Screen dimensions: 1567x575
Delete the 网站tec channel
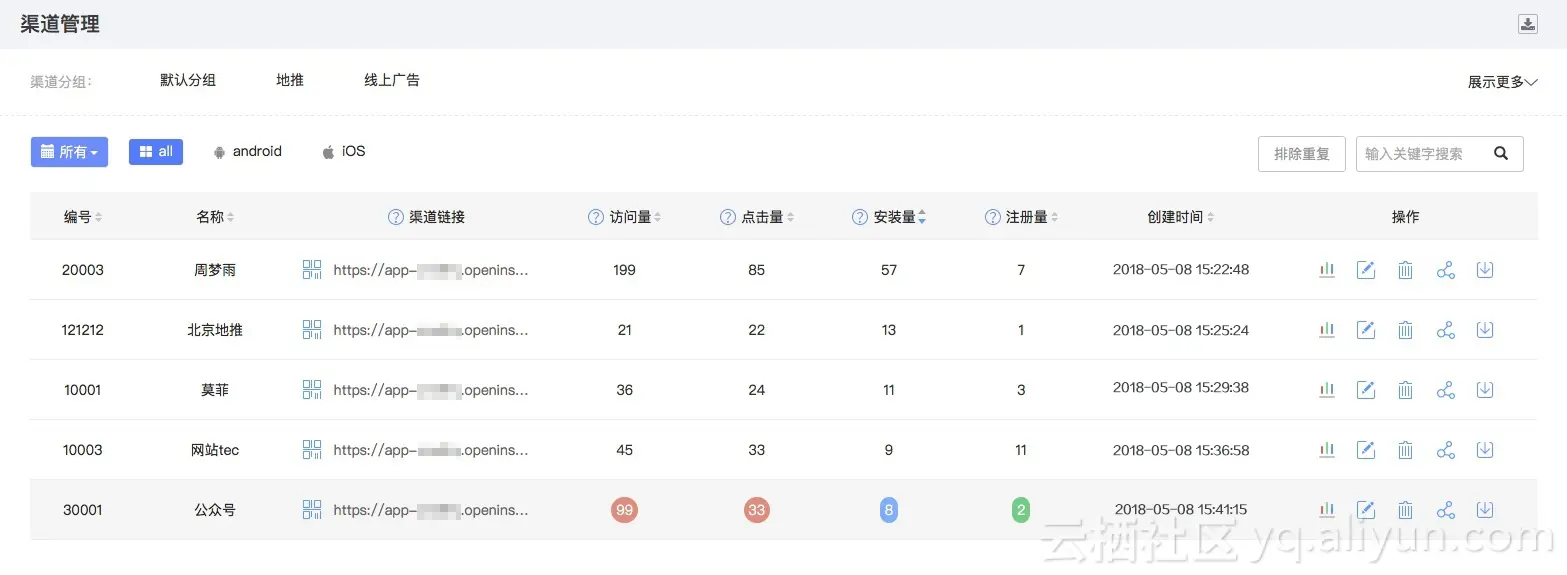(1405, 450)
